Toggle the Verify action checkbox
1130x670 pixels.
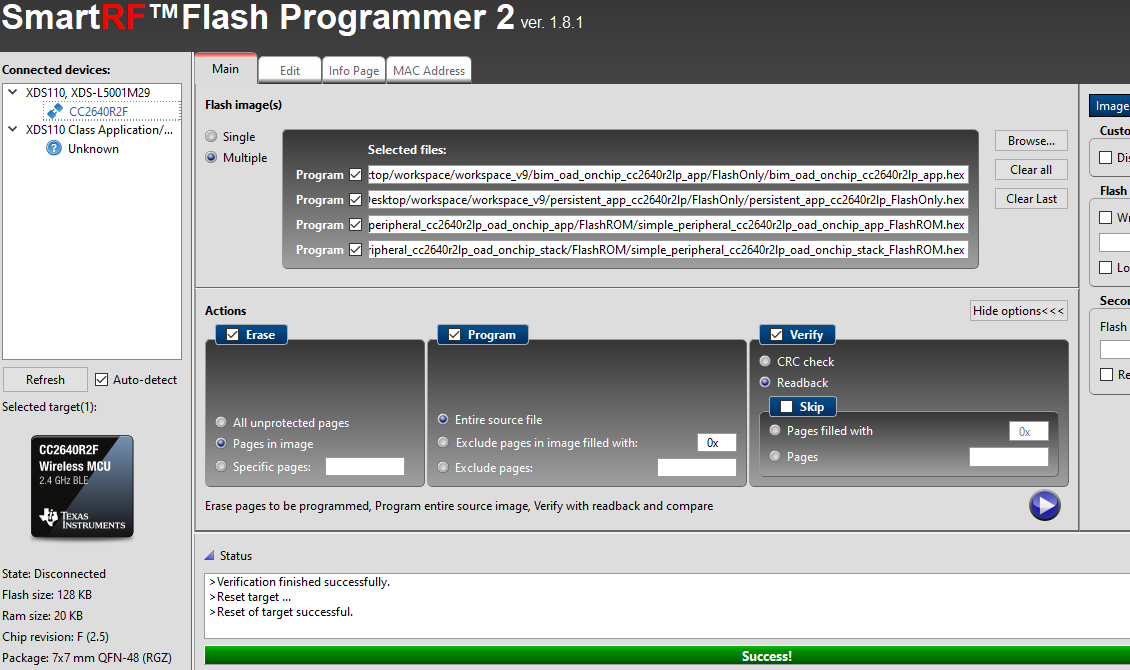776,334
